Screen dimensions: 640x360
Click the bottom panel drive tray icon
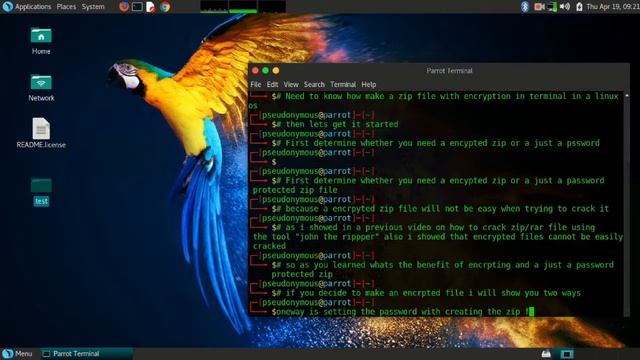pyautogui.click(x=546, y=353)
